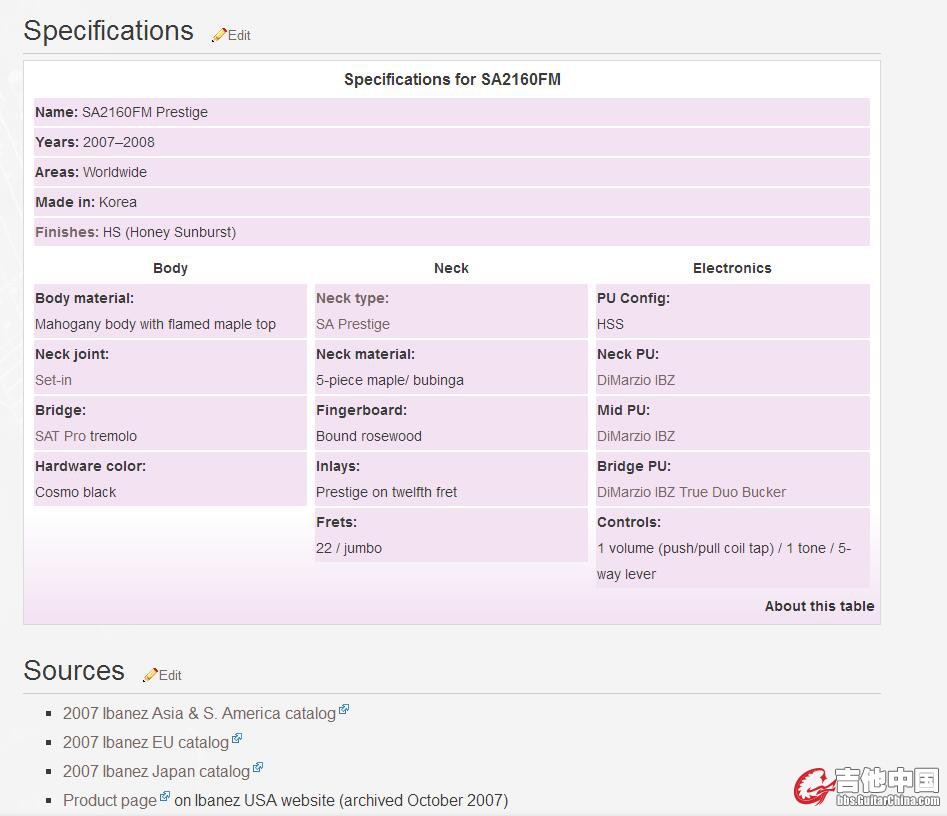947x816 pixels.
Task: Select the 'Worldwide' areas value
Action: (x=115, y=172)
